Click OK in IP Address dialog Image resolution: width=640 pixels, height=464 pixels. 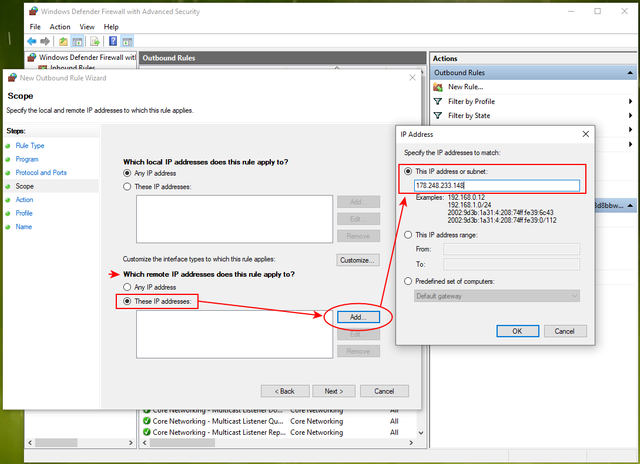[518, 331]
